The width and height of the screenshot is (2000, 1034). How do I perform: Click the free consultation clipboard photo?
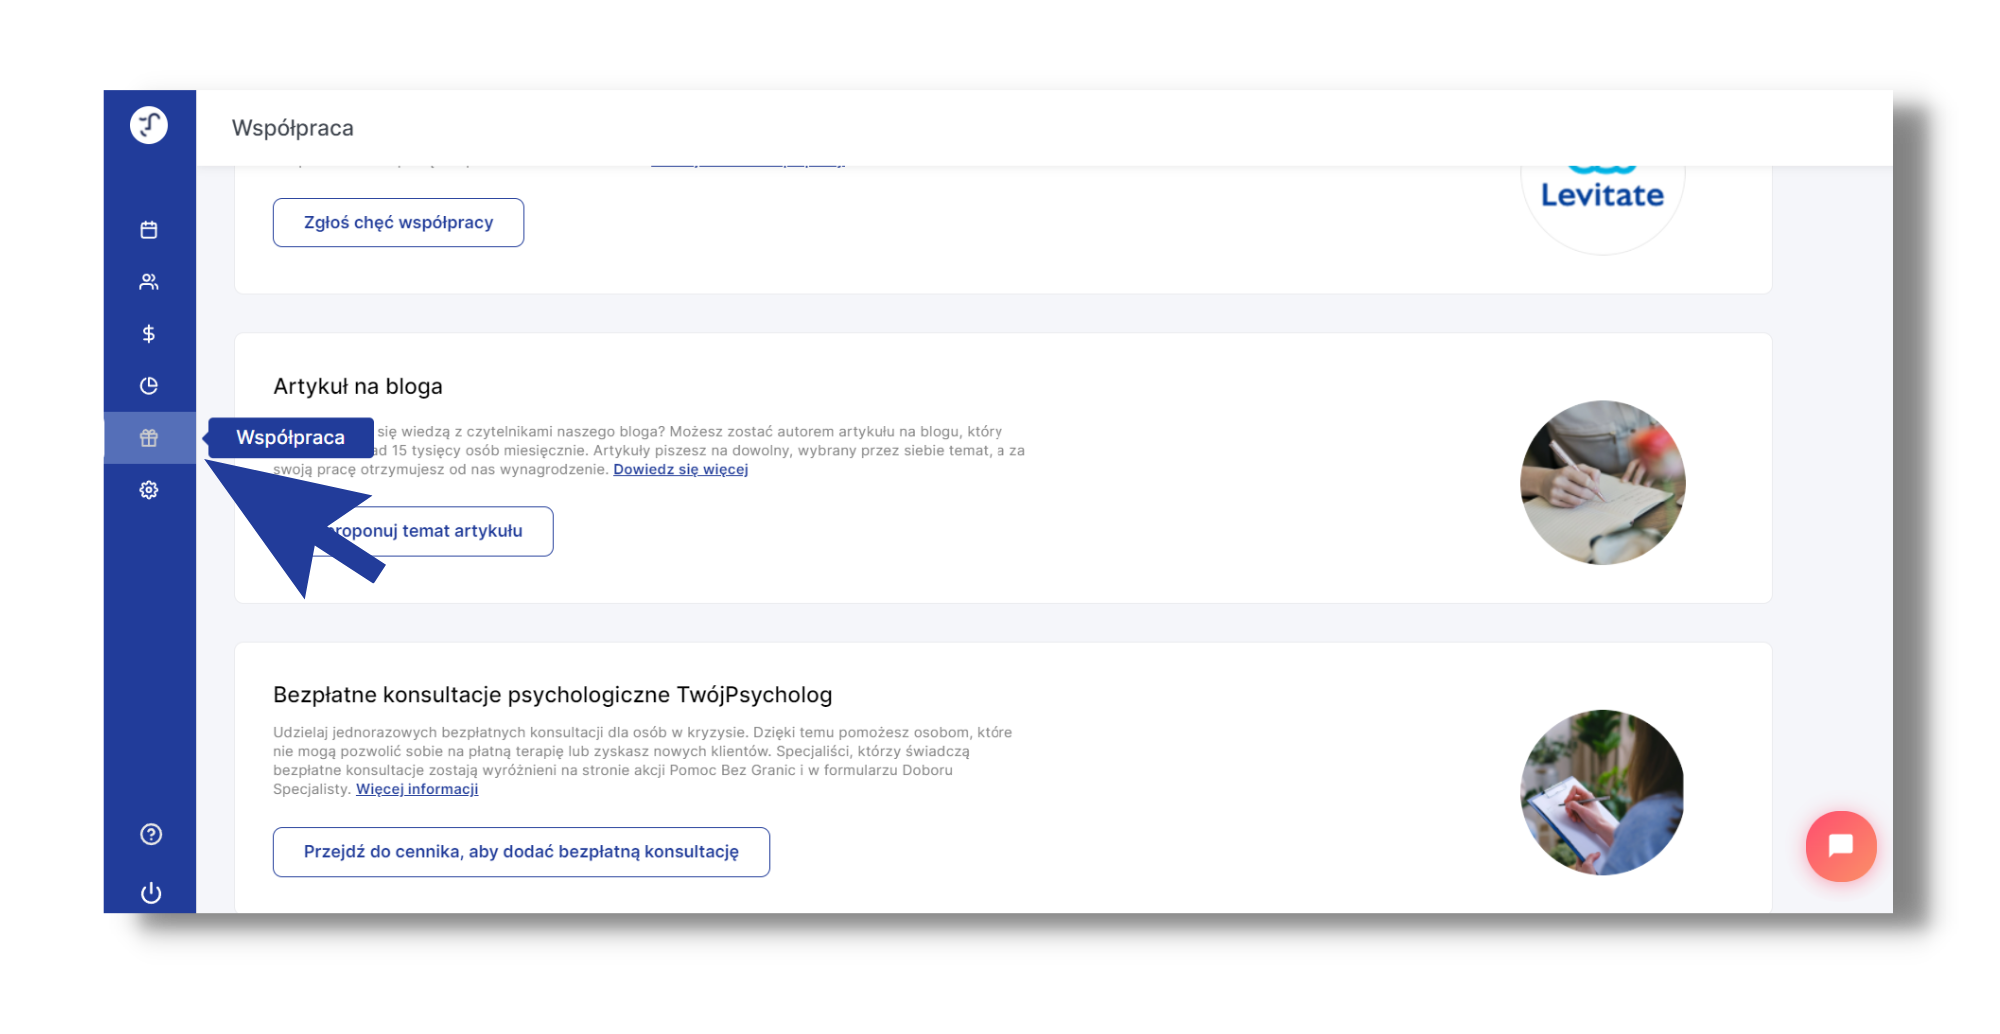click(x=1602, y=792)
